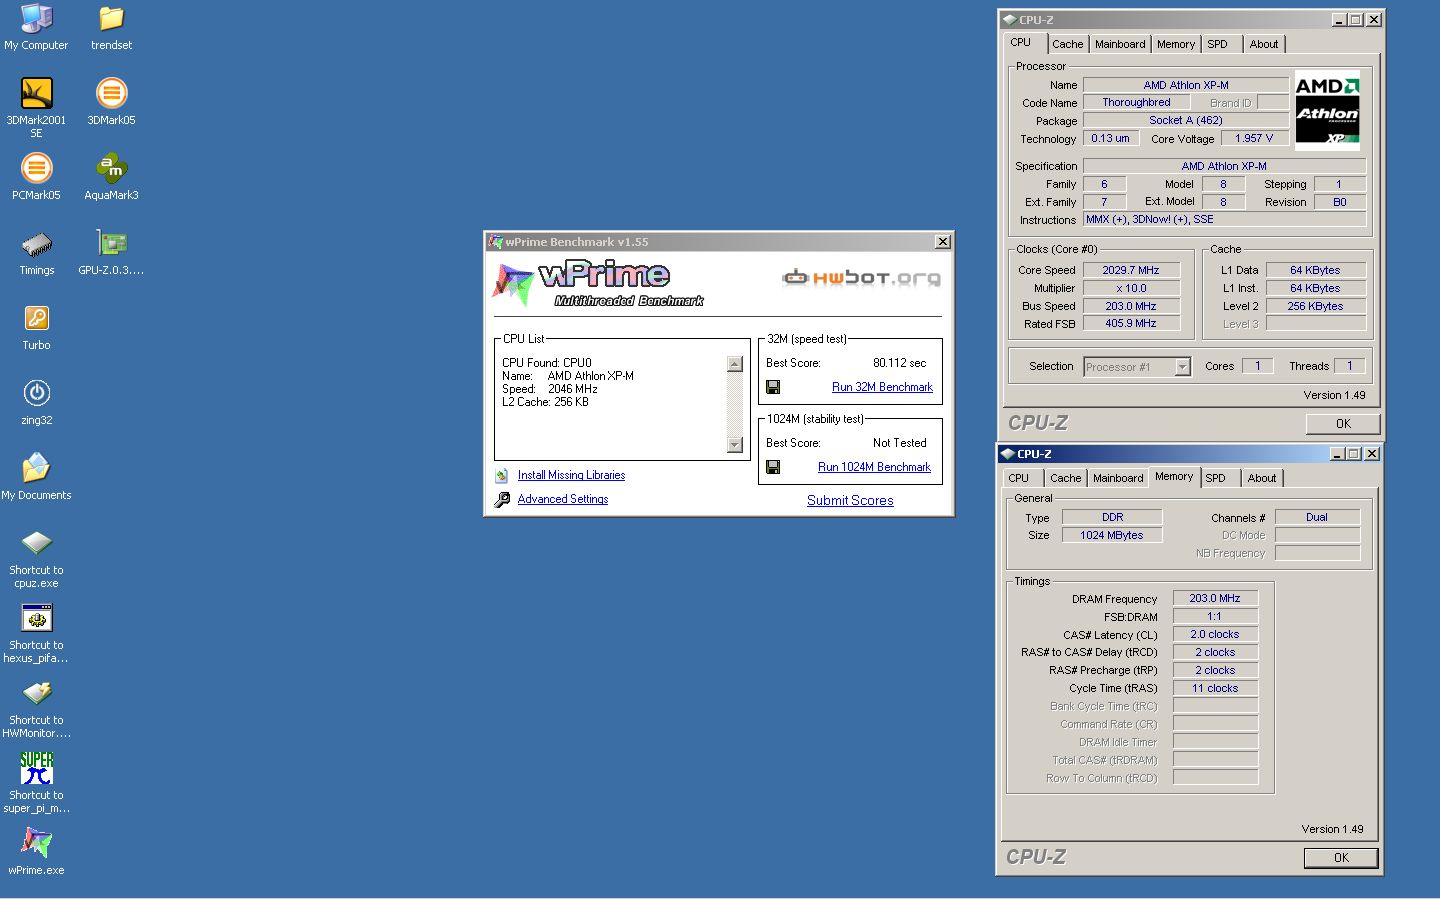Click the lower CPU-Z window title icon
The height and width of the screenshot is (900, 1440).
coord(1007,454)
